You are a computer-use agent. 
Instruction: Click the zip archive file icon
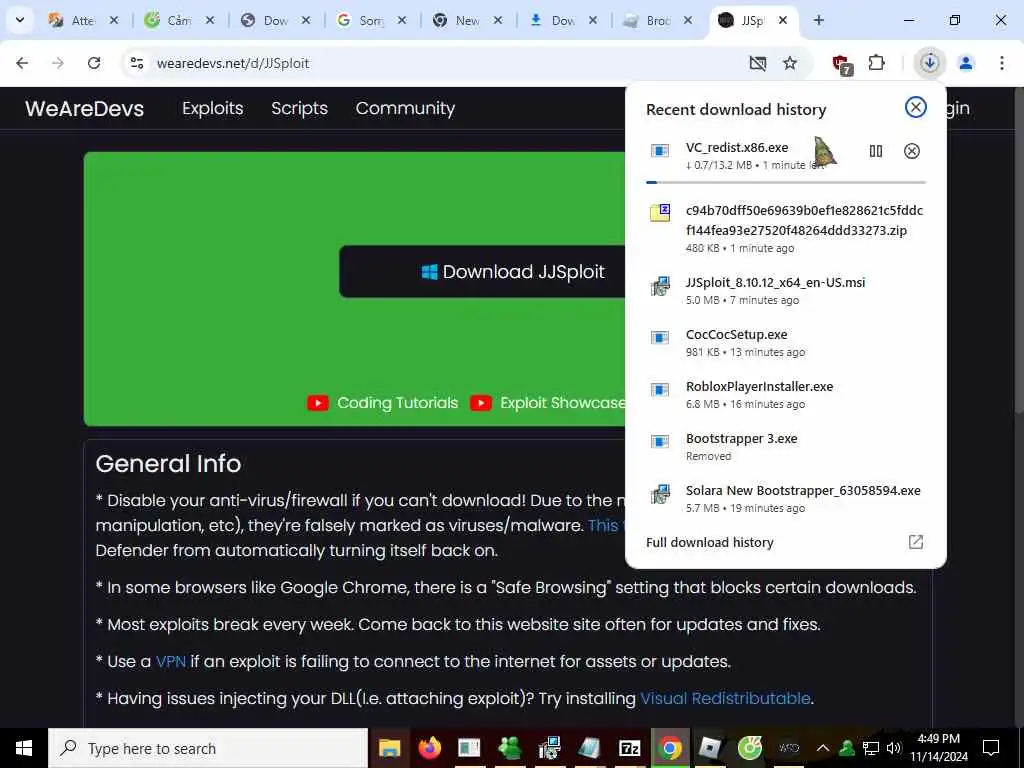[x=660, y=212]
